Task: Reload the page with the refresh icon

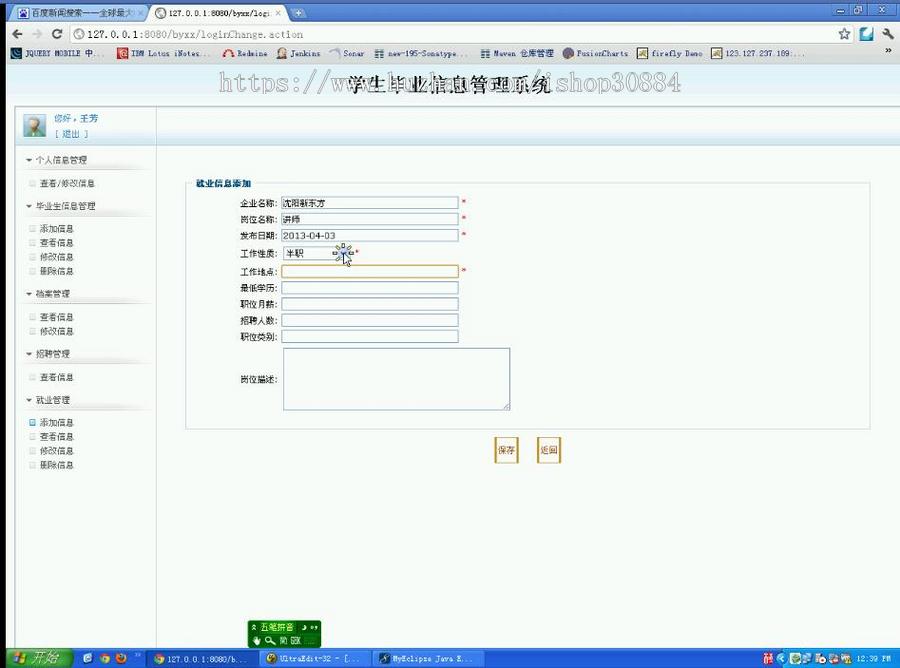Action: pyautogui.click(x=56, y=34)
